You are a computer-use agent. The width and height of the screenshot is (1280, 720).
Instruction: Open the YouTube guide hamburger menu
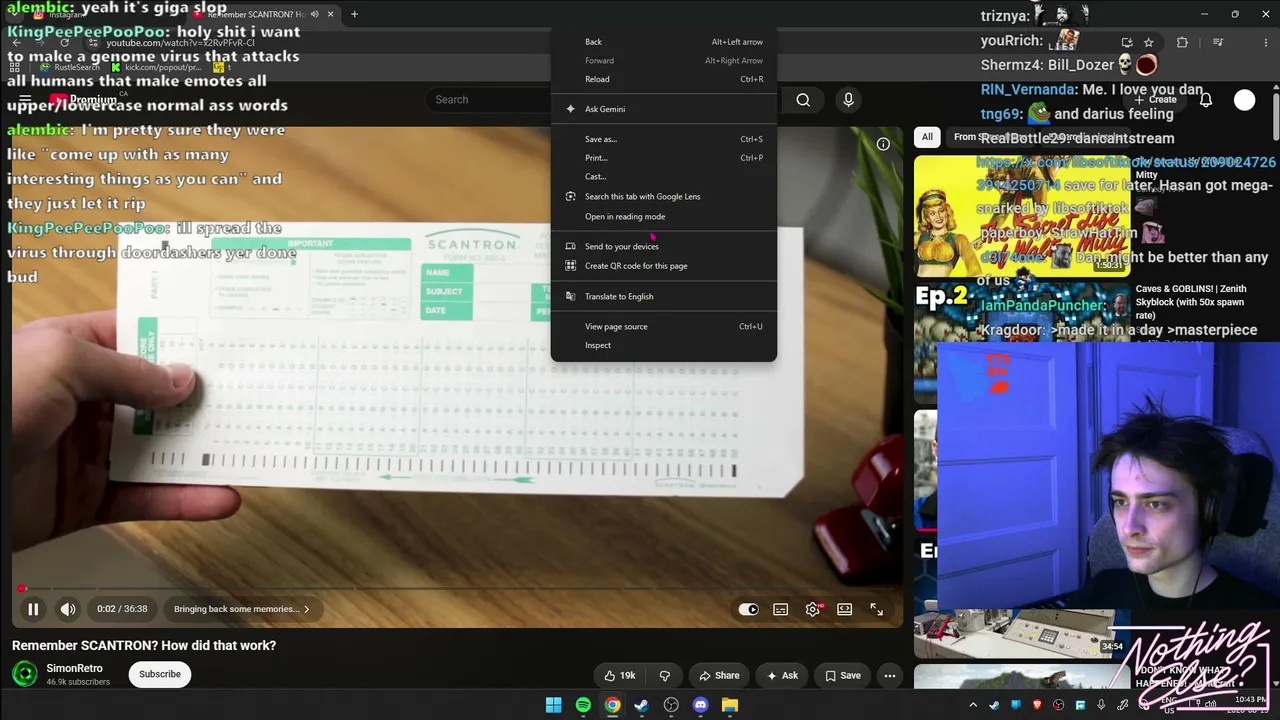pyautogui.click(x=25, y=100)
